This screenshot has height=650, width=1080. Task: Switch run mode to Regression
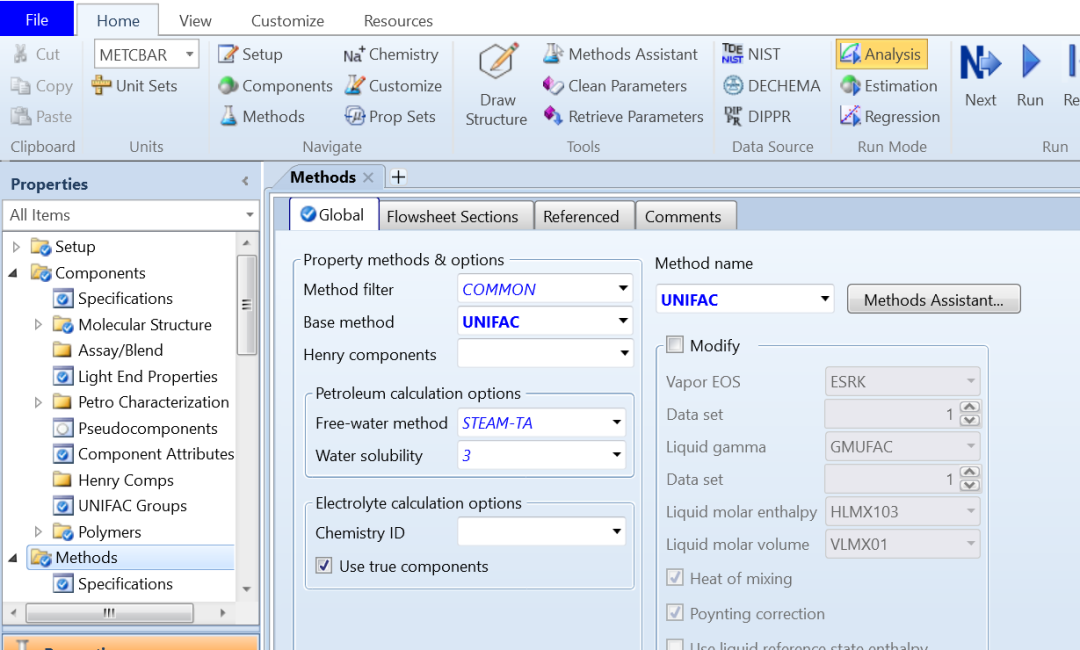point(889,116)
